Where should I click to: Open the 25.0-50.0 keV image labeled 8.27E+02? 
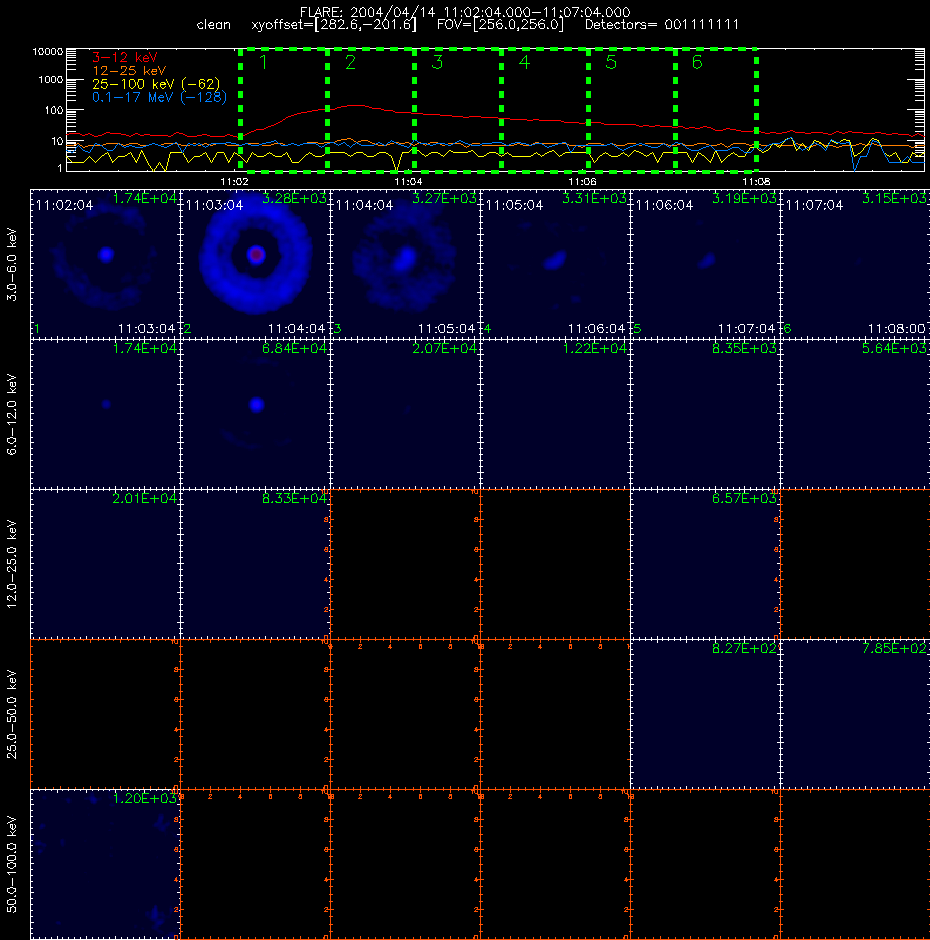pyautogui.click(x=705, y=713)
